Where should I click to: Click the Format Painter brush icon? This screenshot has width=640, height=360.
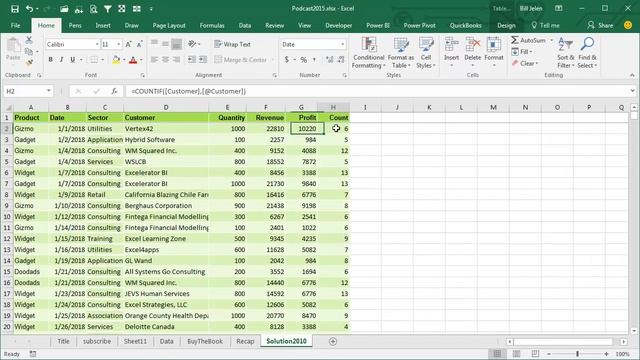pyautogui.click(x=29, y=62)
